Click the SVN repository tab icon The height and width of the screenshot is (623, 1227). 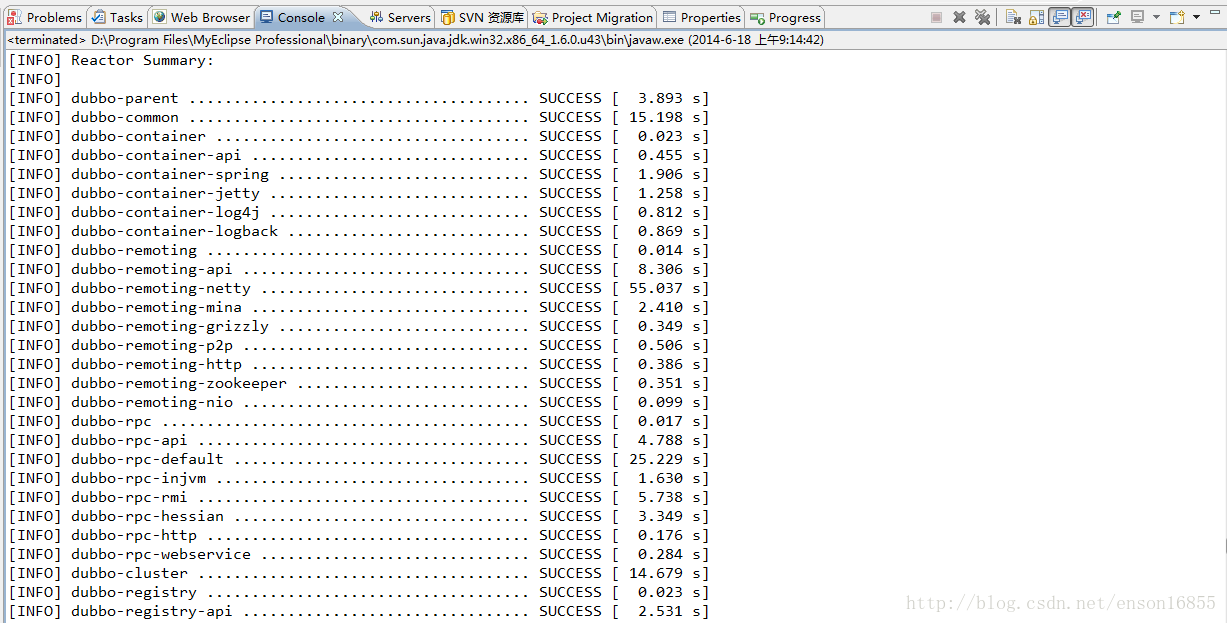point(448,17)
